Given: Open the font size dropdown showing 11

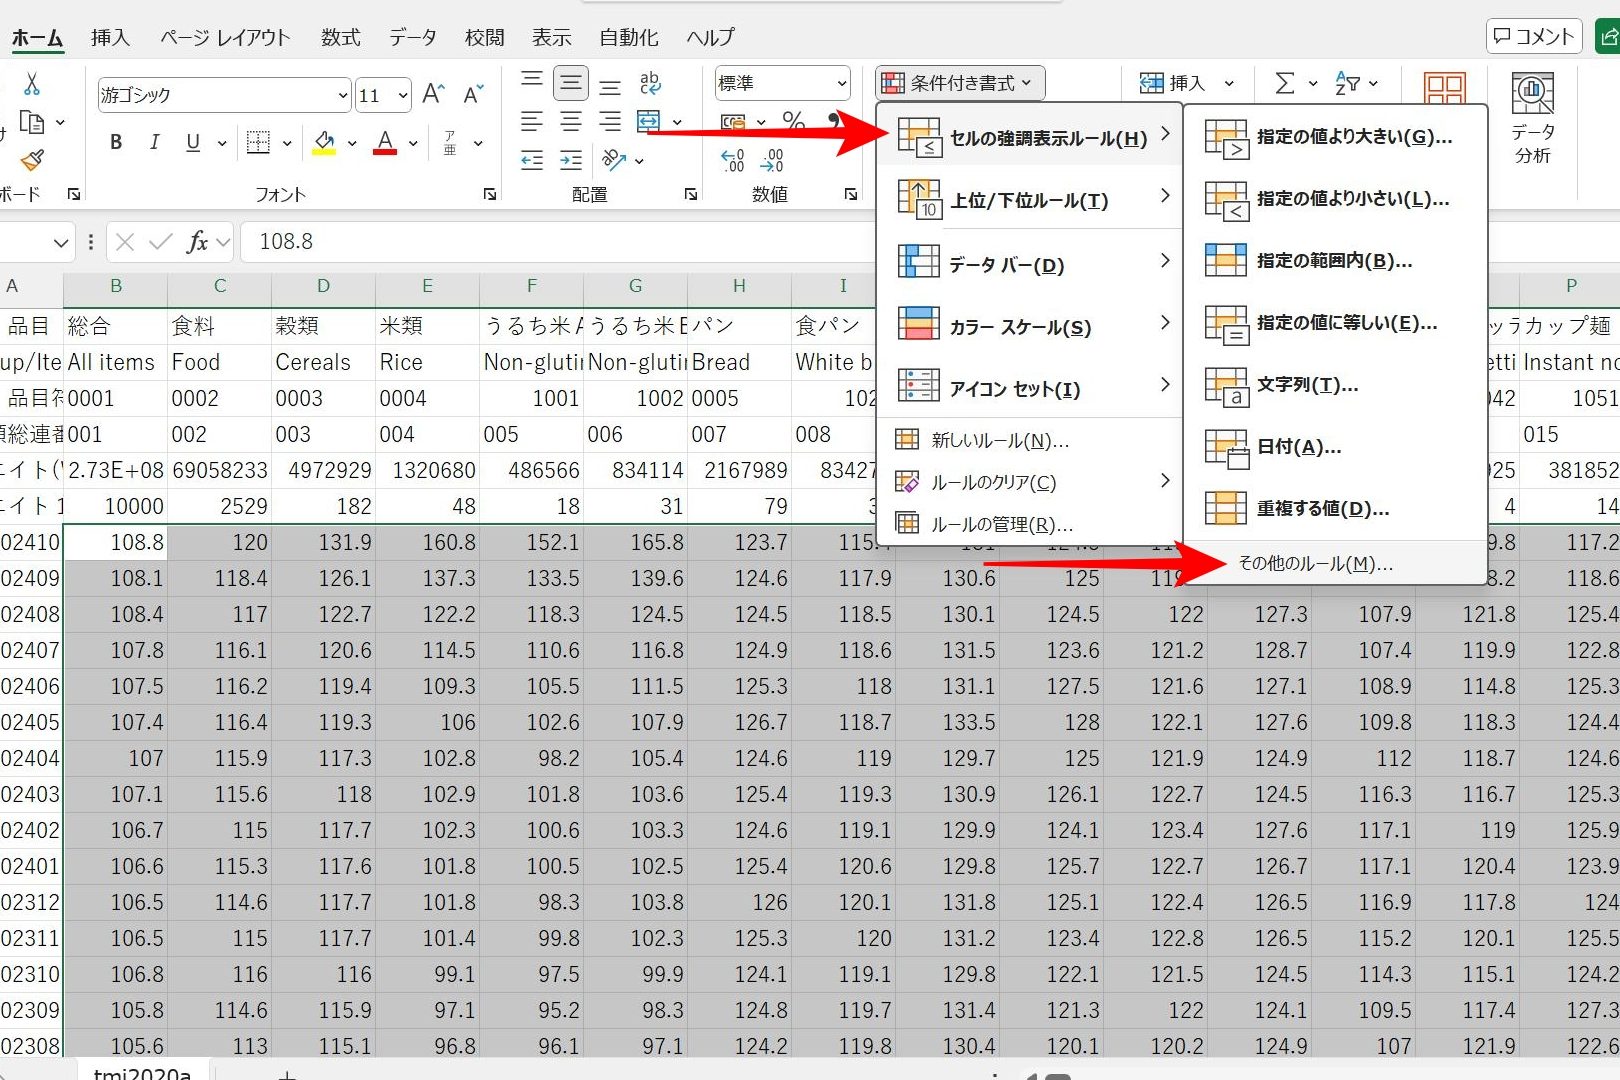Looking at the screenshot, I should (403, 95).
